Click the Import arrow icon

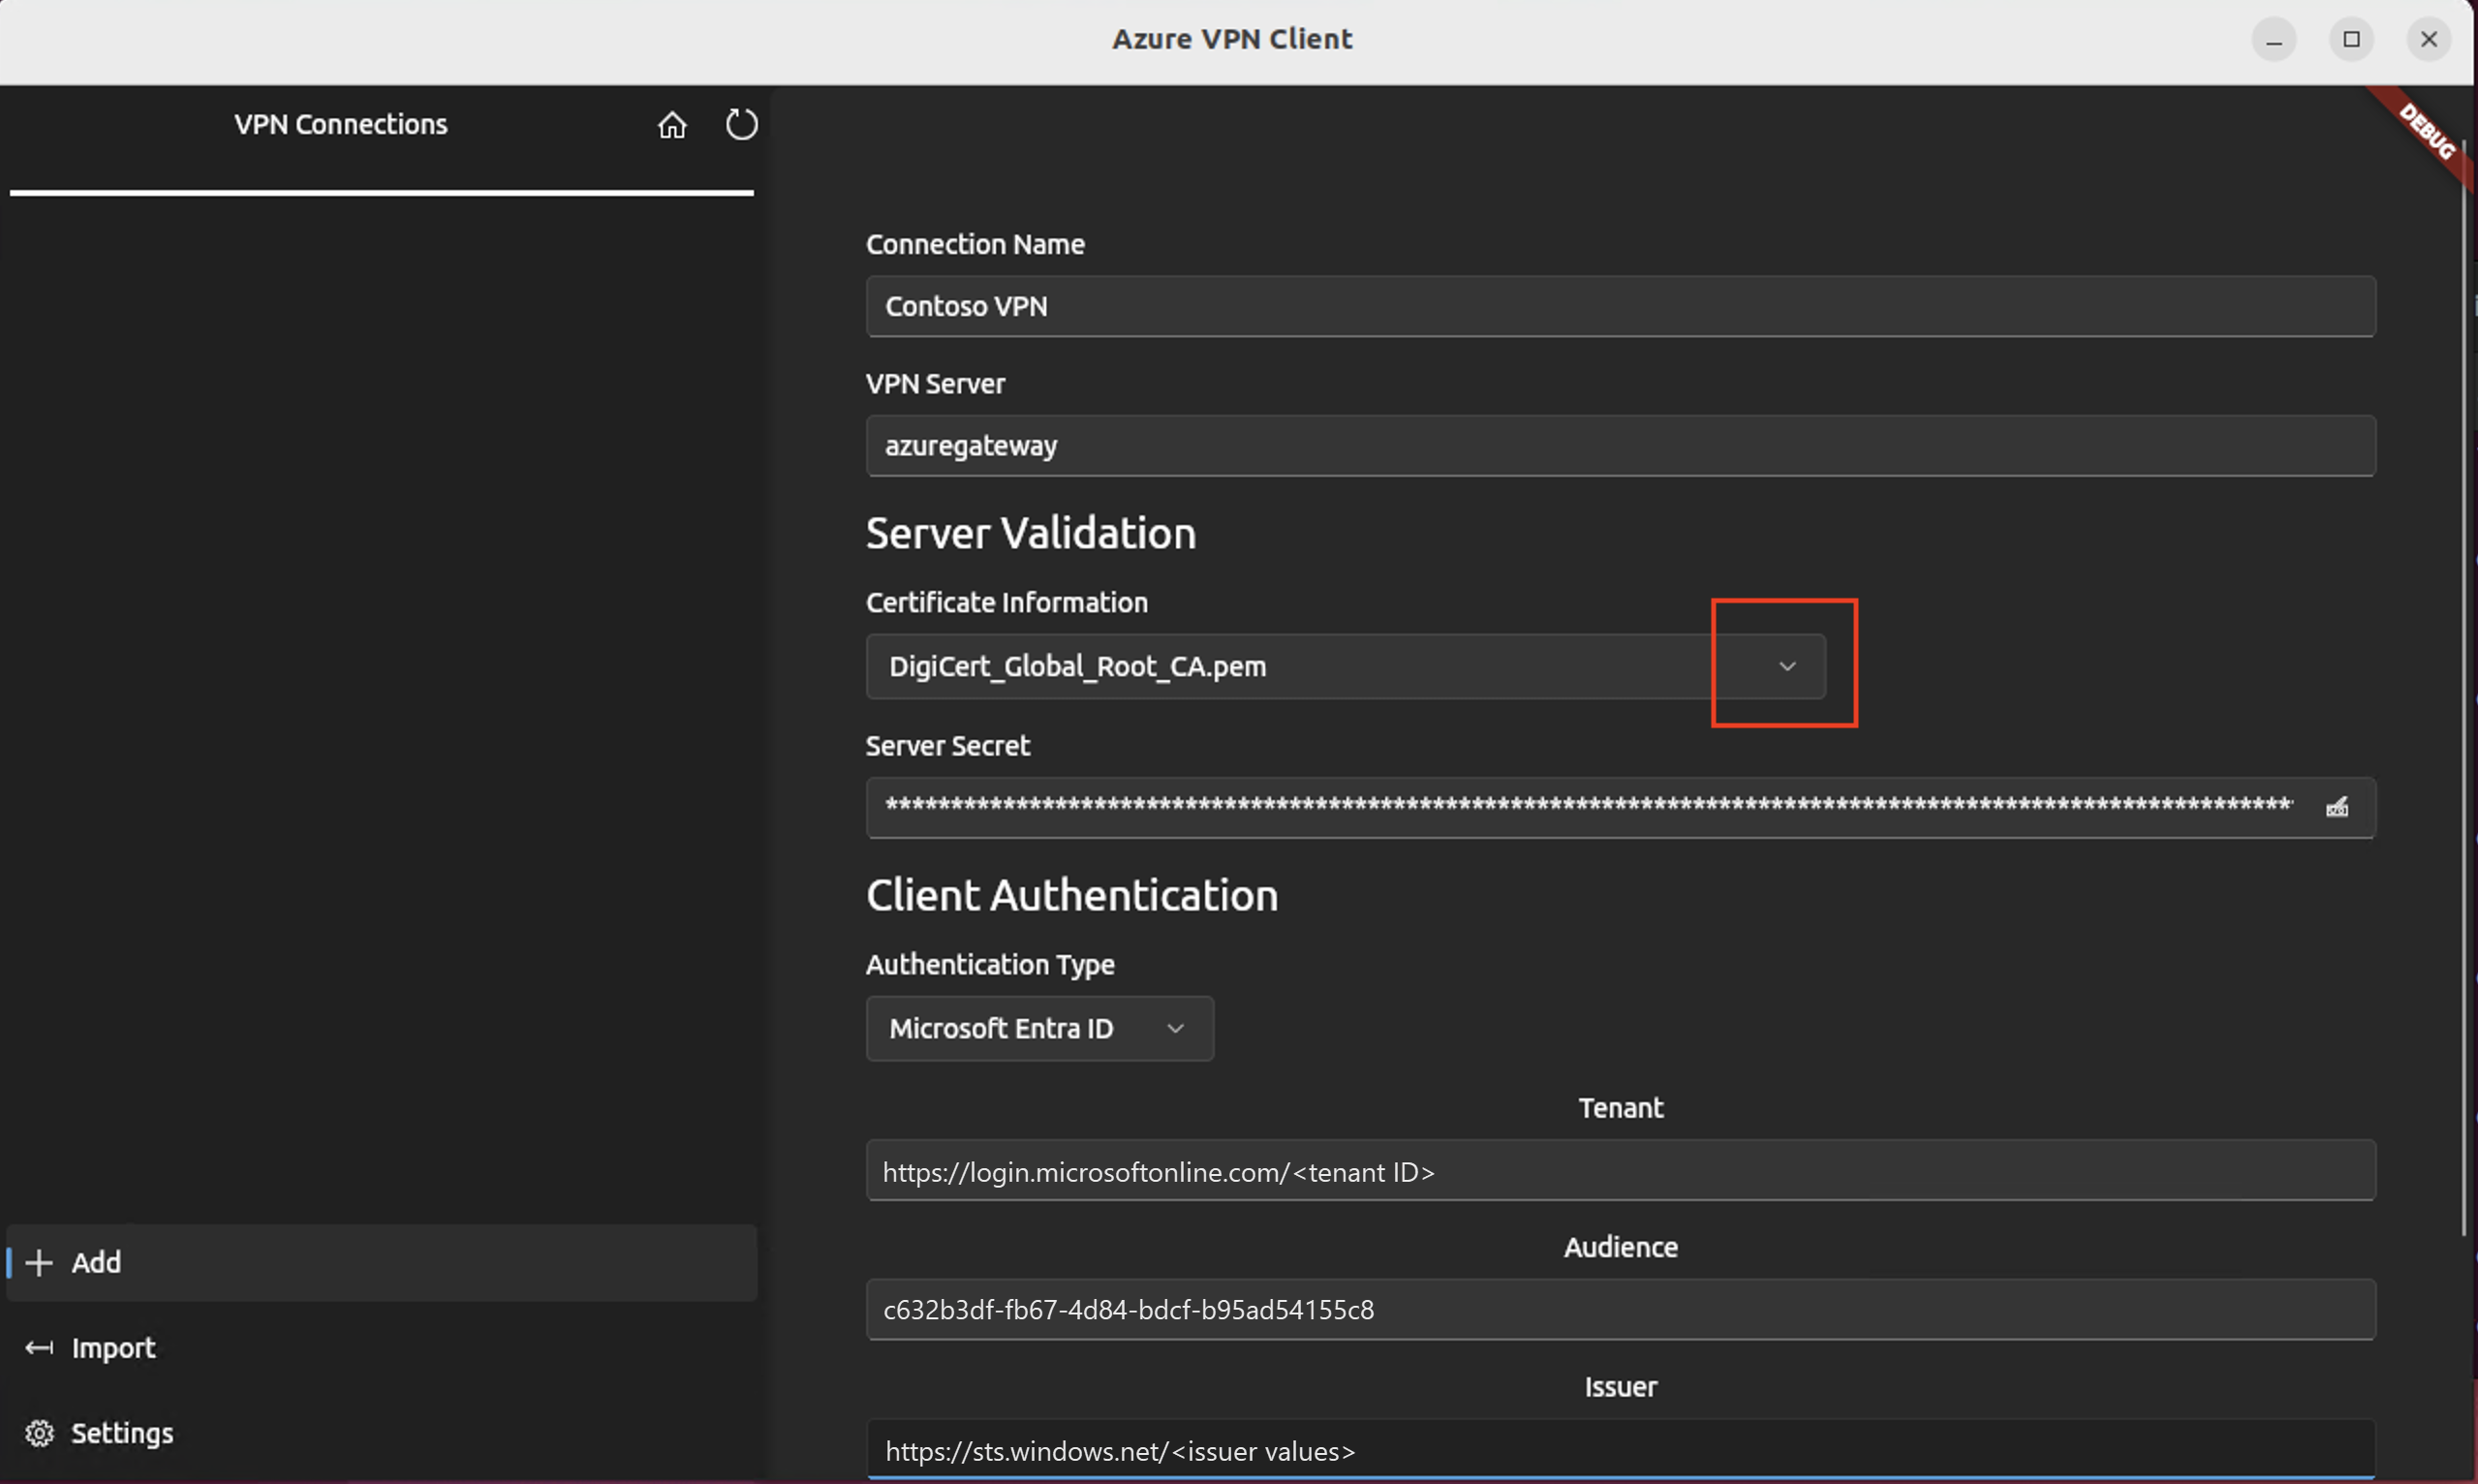(39, 1348)
